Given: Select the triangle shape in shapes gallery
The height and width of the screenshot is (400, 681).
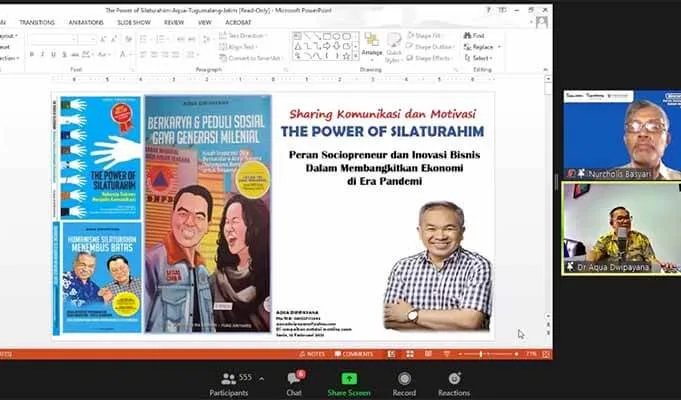Looking at the screenshot, I should 298,46.
